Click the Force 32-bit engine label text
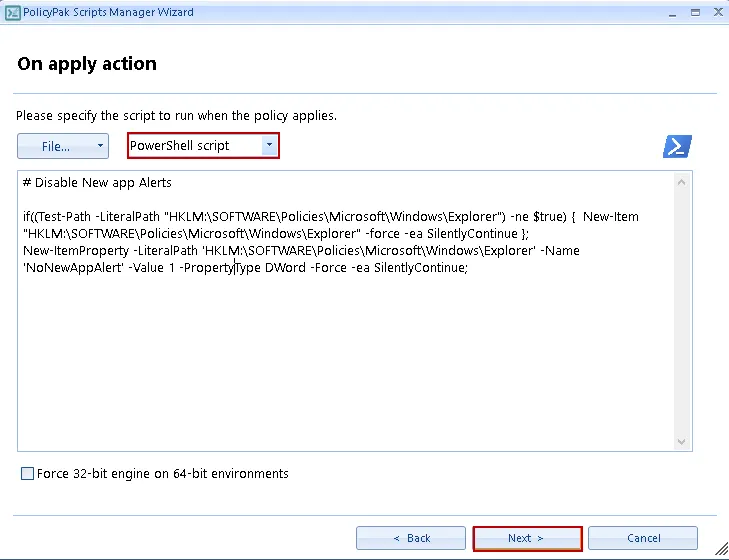 click(162, 474)
